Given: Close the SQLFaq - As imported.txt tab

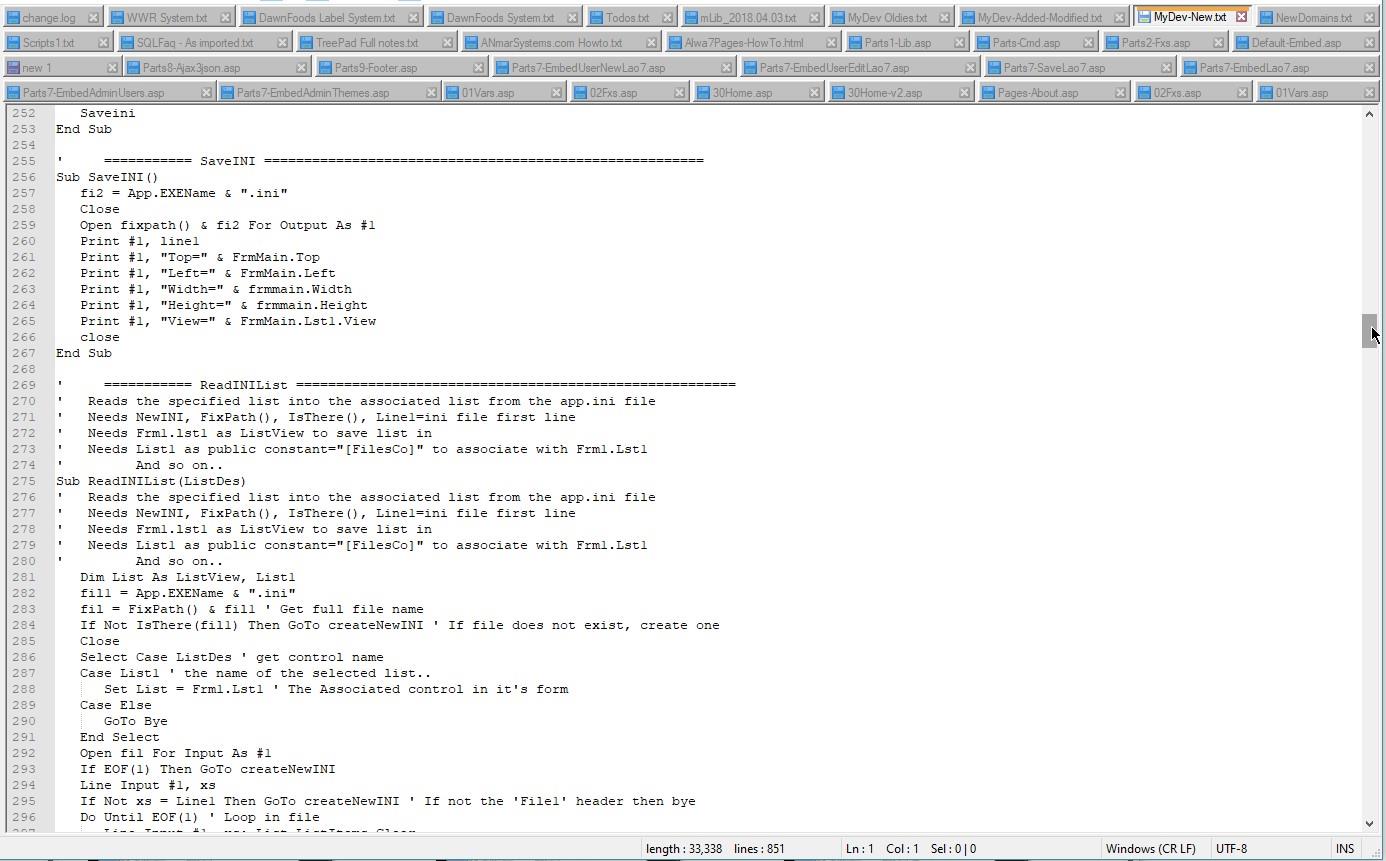Looking at the screenshot, I should (282, 43).
